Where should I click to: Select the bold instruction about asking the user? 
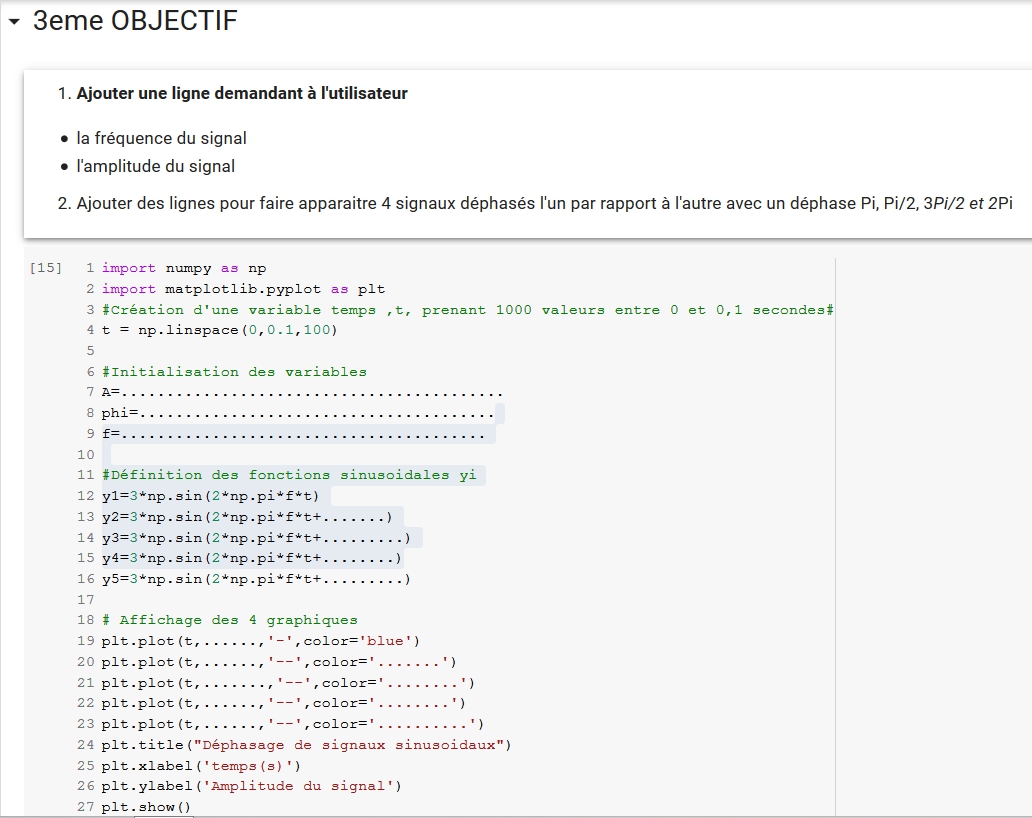pyautogui.click(x=241, y=93)
